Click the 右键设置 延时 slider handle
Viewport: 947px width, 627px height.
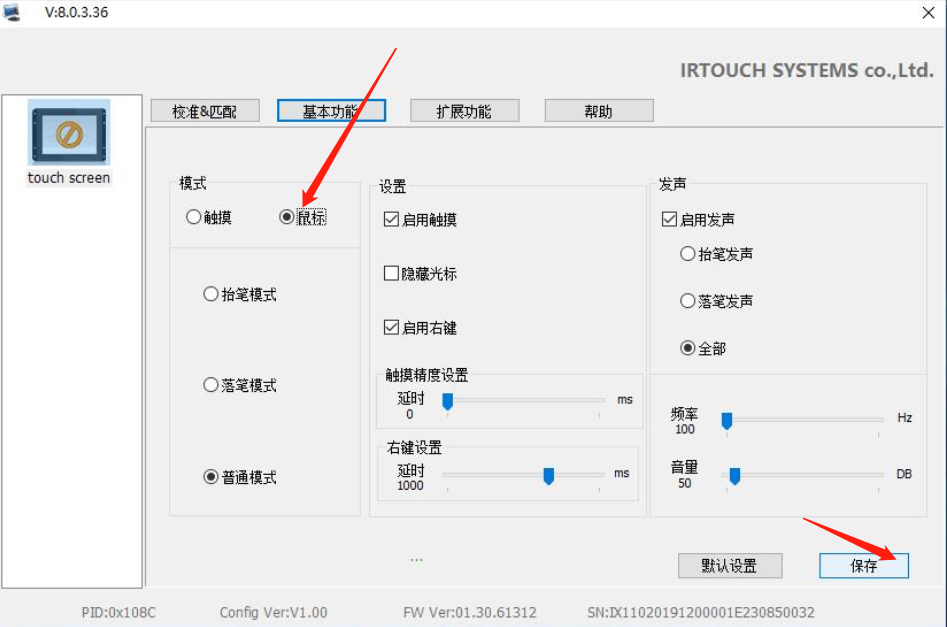click(548, 476)
